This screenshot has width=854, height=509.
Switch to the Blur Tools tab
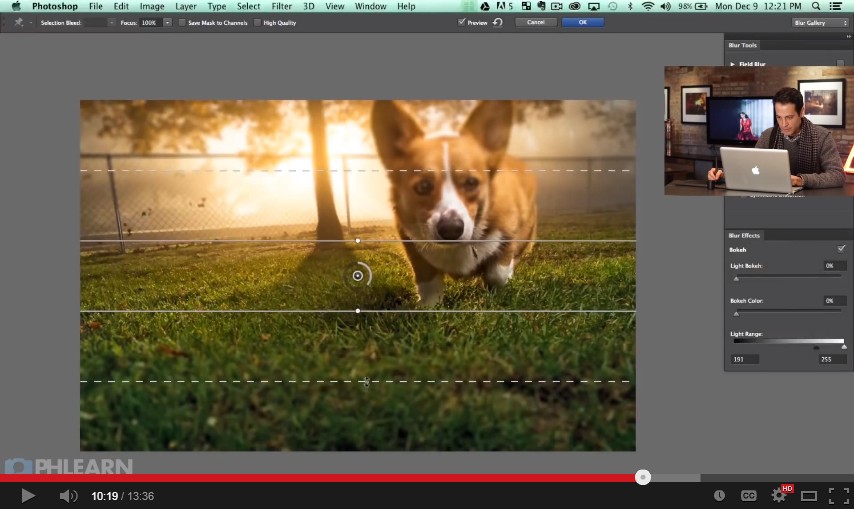click(742, 45)
